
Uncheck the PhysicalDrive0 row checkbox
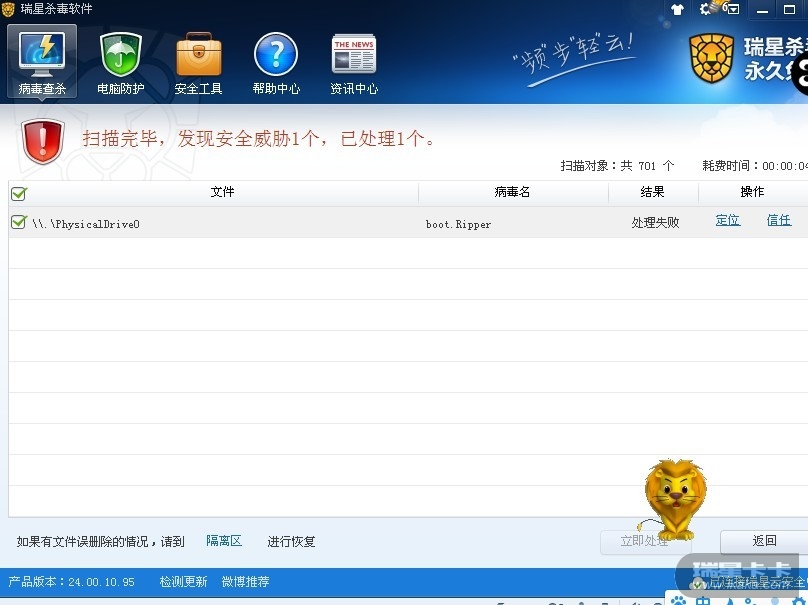coord(19,223)
